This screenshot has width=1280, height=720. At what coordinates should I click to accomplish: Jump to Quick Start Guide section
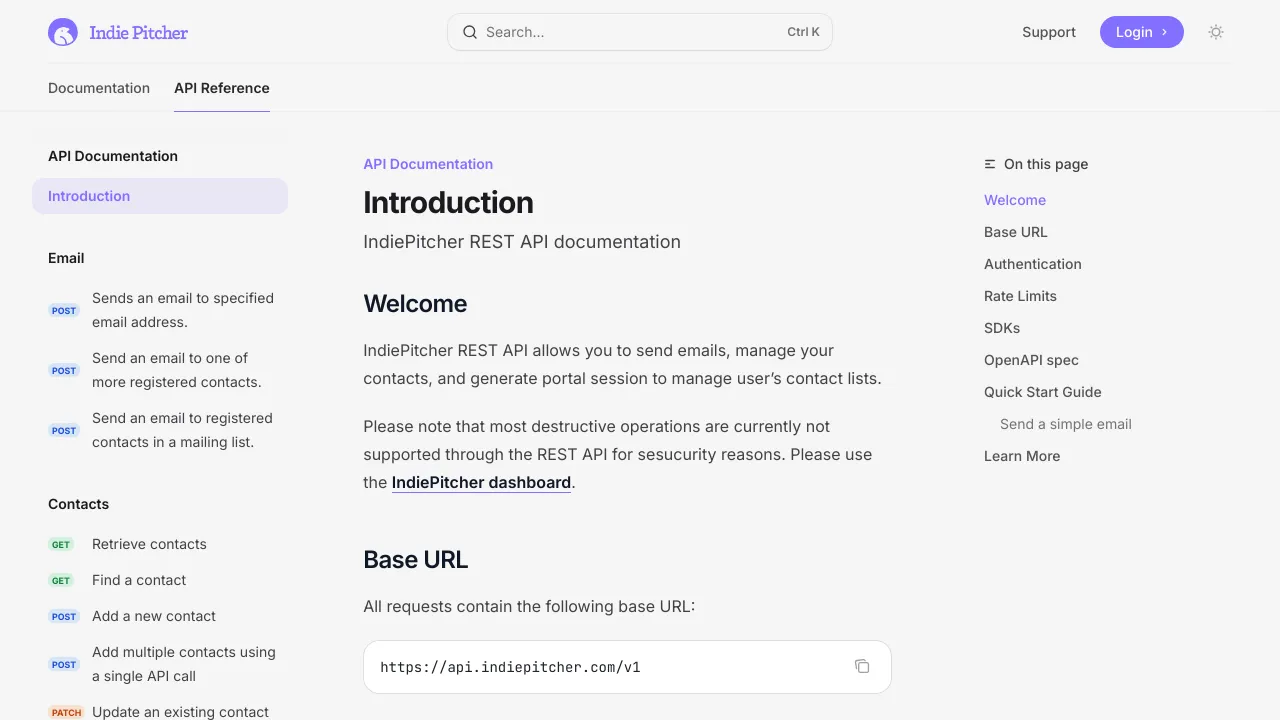pyautogui.click(x=1043, y=392)
